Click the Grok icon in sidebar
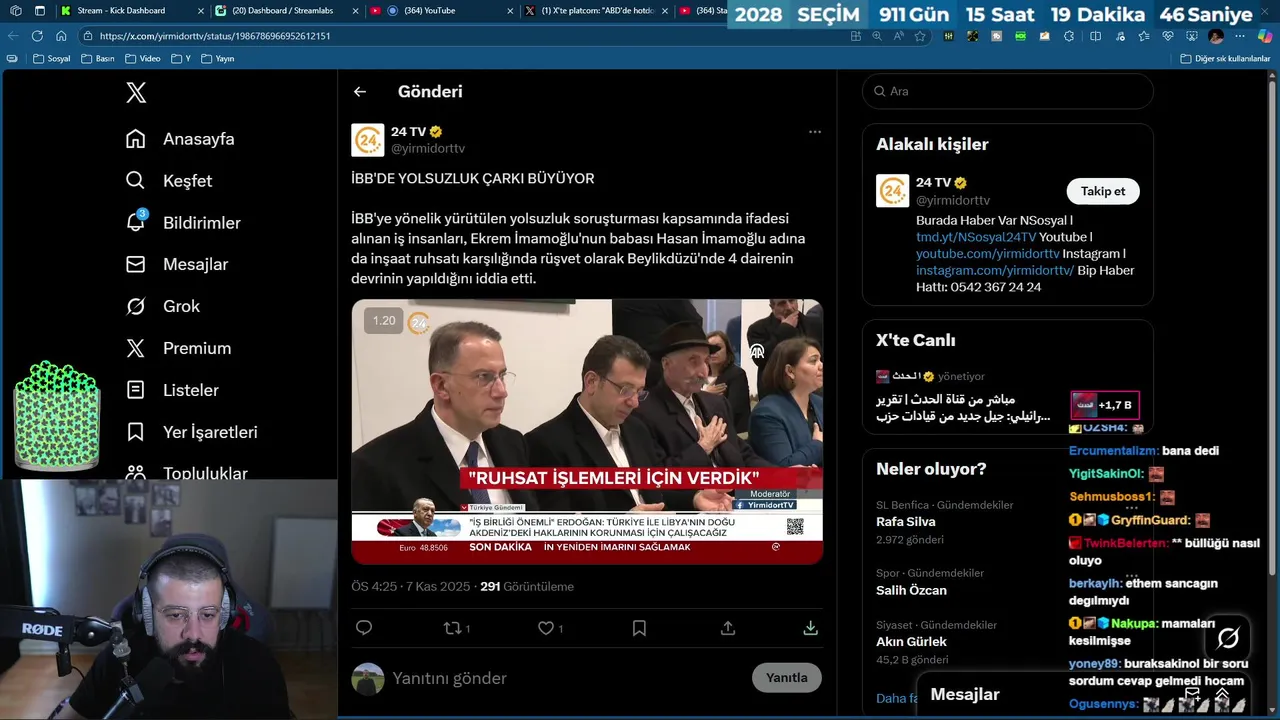This screenshot has height=720, width=1280. pos(136,307)
